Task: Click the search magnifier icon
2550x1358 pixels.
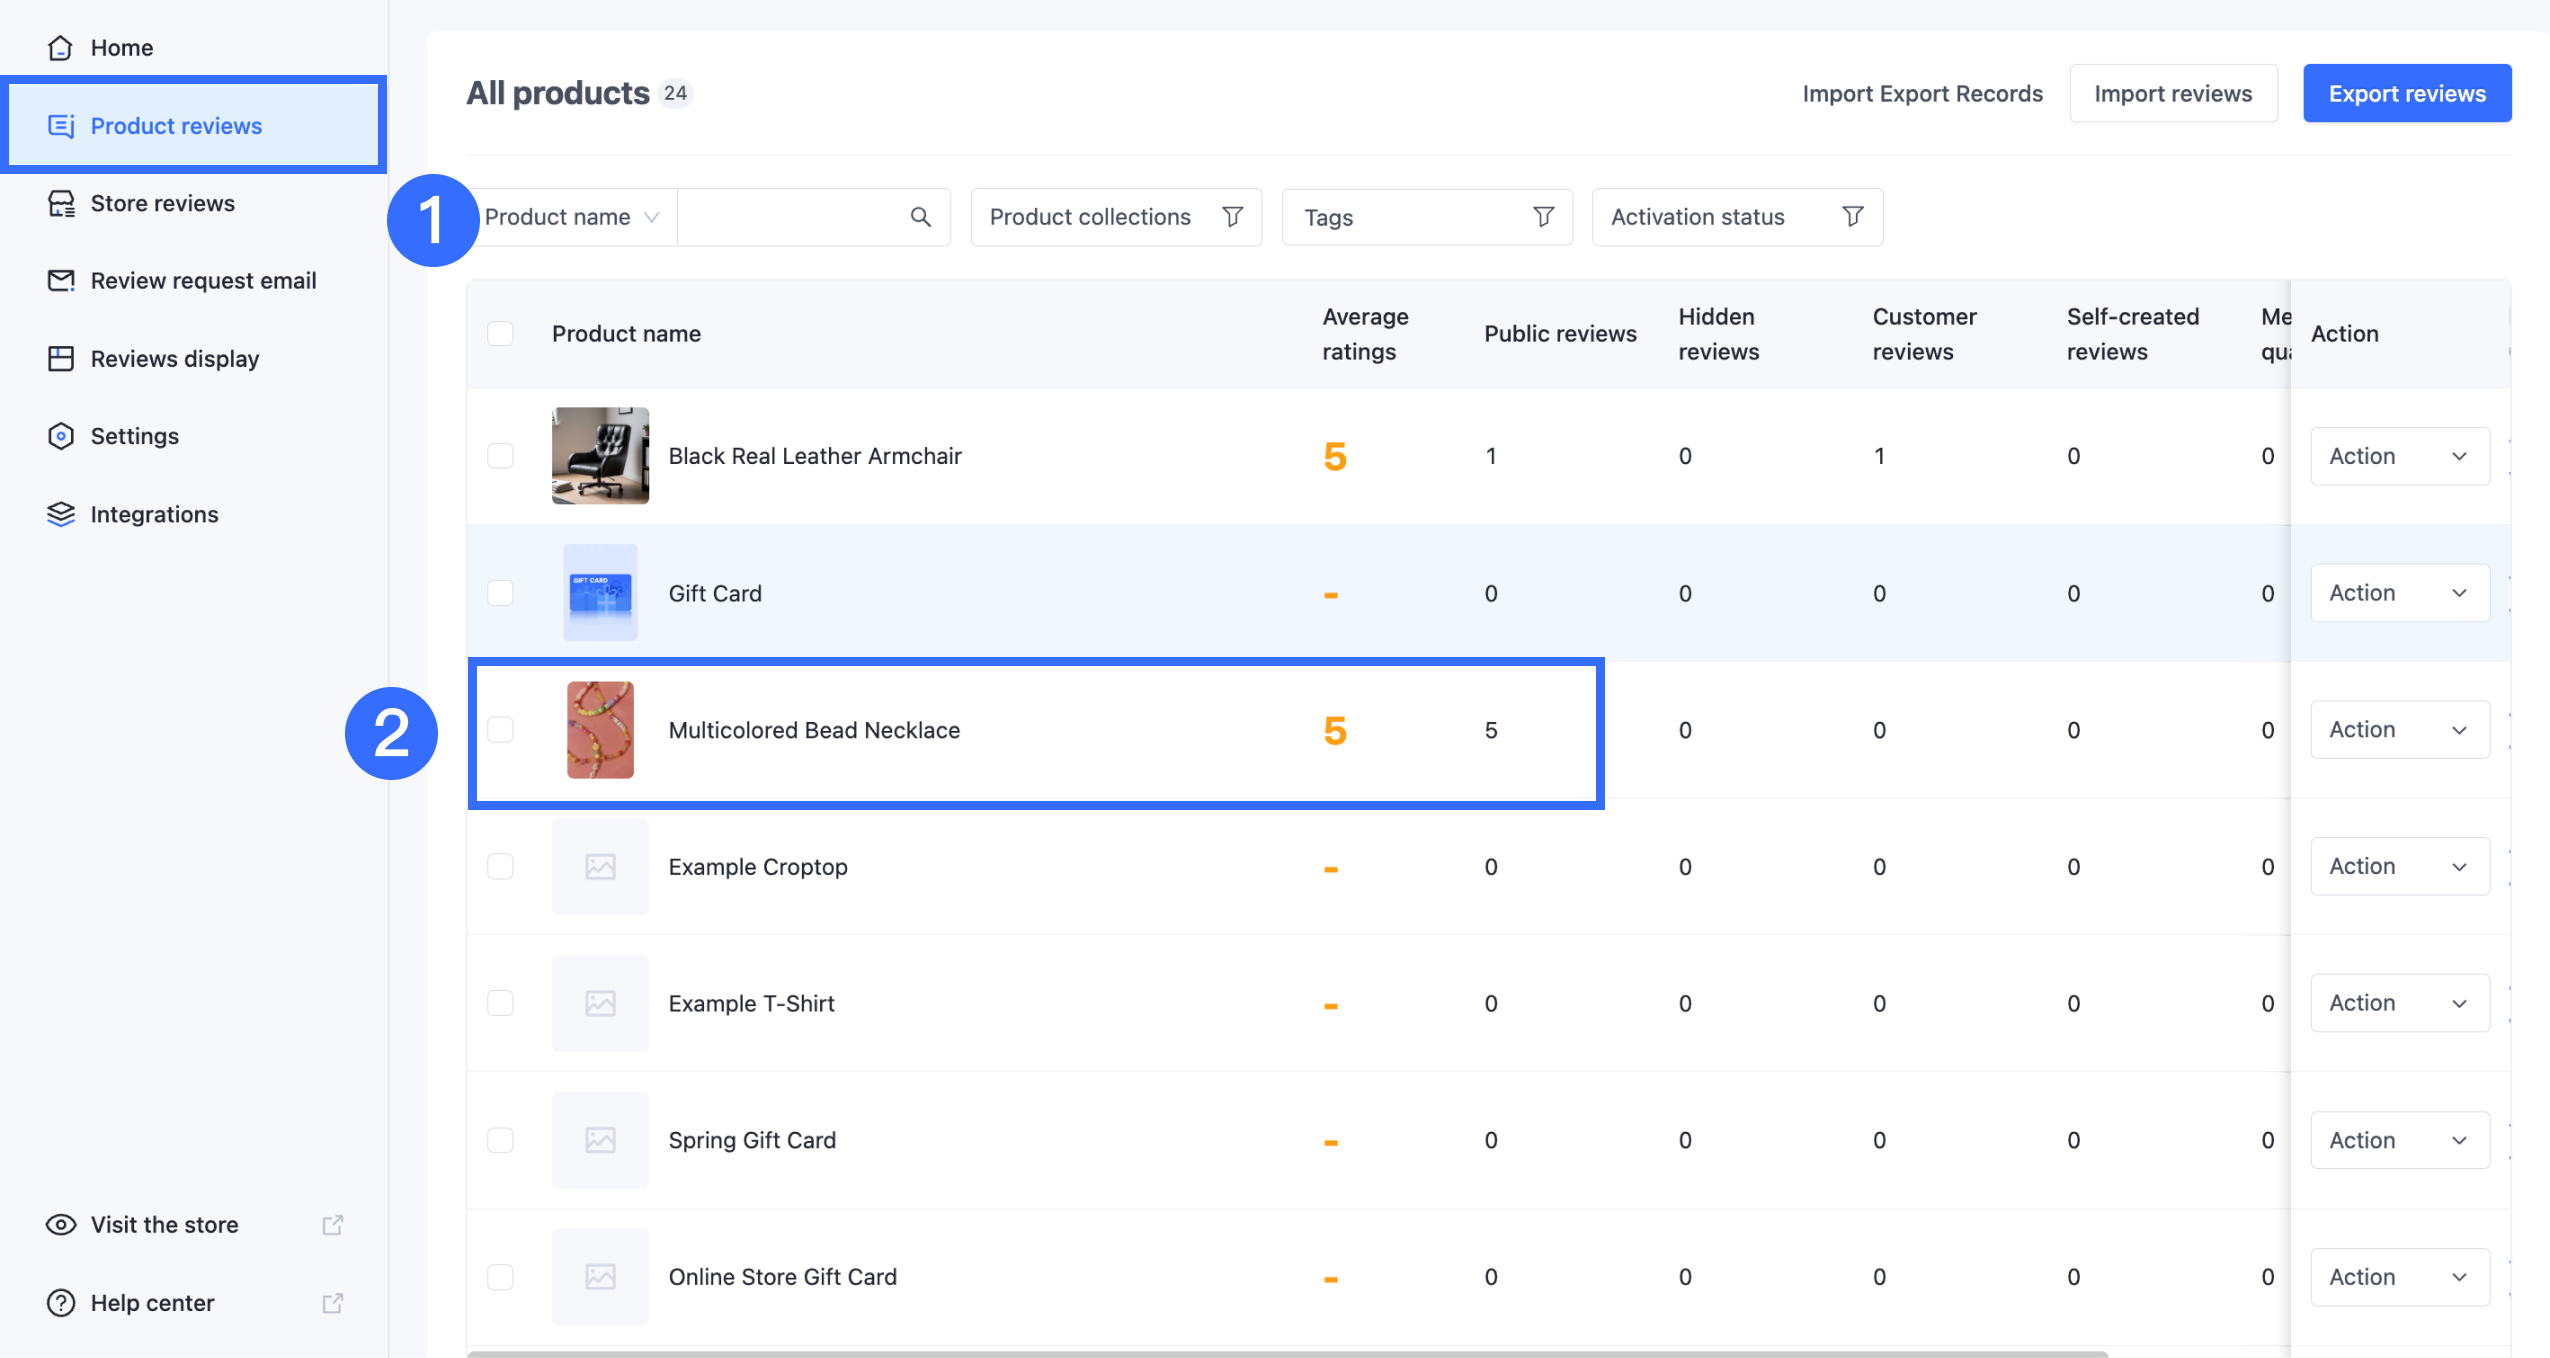Action: tap(920, 217)
